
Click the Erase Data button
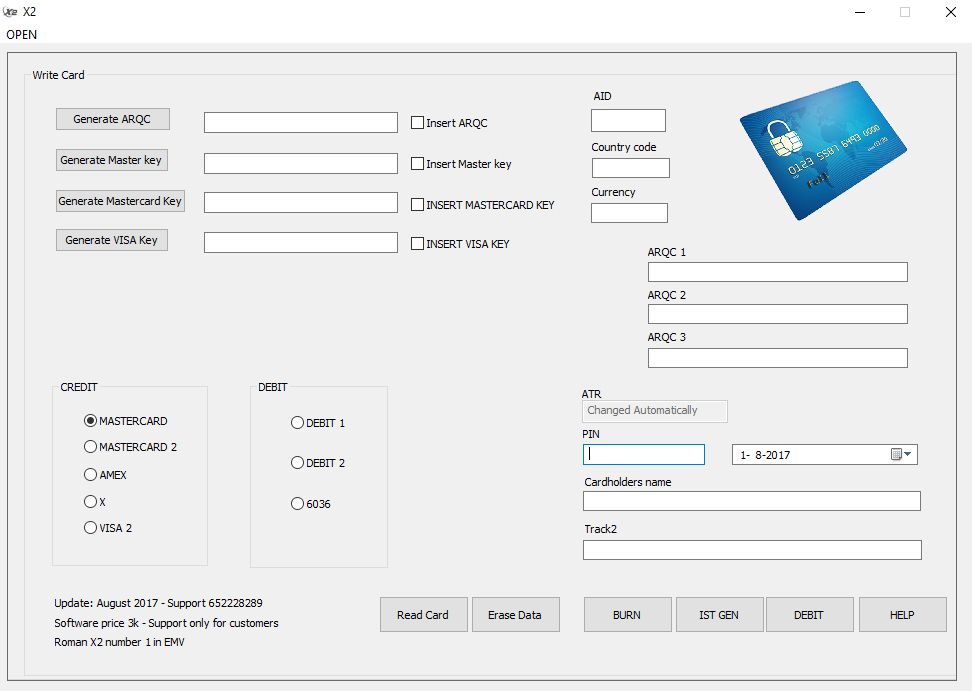point(516,615)
